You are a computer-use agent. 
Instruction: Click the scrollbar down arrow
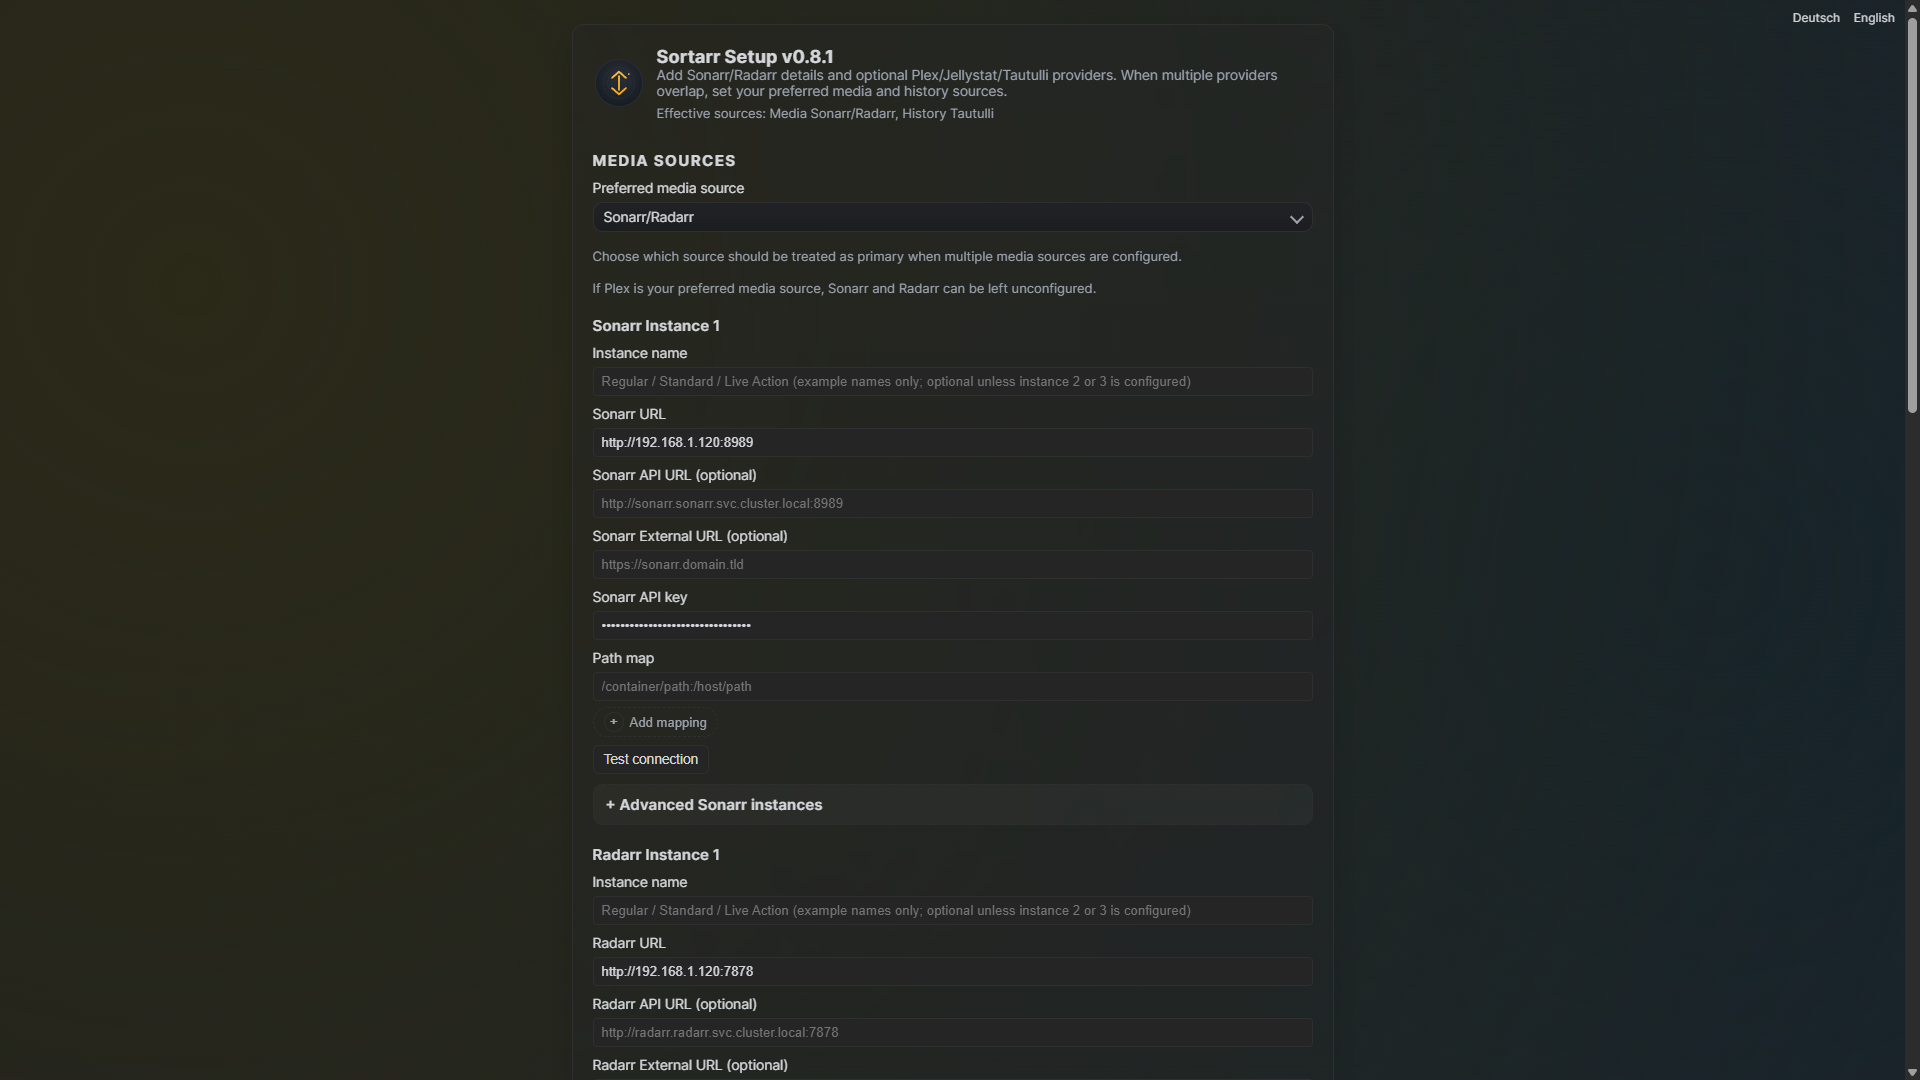pos(1911,1072)
